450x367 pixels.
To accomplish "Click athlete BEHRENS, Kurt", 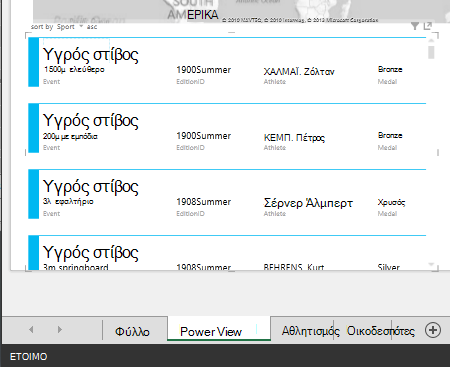I will pyautogui.click(x=294, y=267).
